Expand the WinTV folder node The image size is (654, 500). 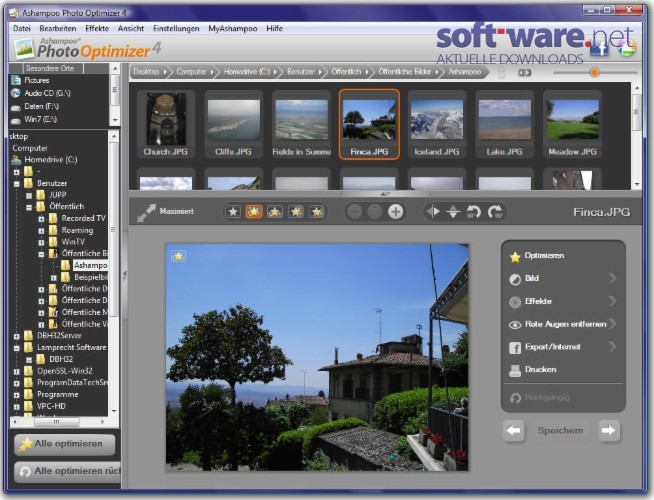click(41, 242)
